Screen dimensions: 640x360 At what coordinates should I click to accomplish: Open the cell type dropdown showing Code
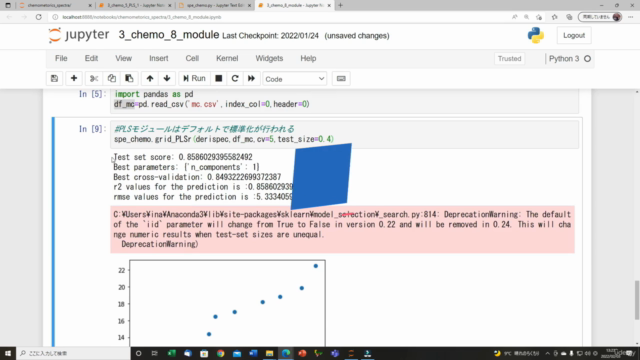(294, 79)
